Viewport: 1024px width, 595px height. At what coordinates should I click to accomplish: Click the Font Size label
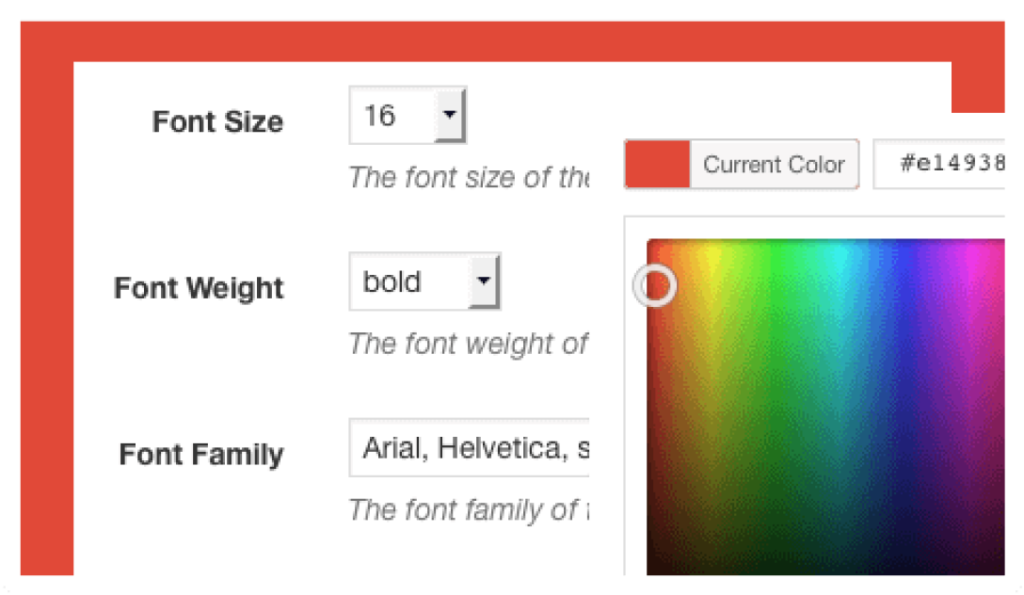click(x=217, y=122)
